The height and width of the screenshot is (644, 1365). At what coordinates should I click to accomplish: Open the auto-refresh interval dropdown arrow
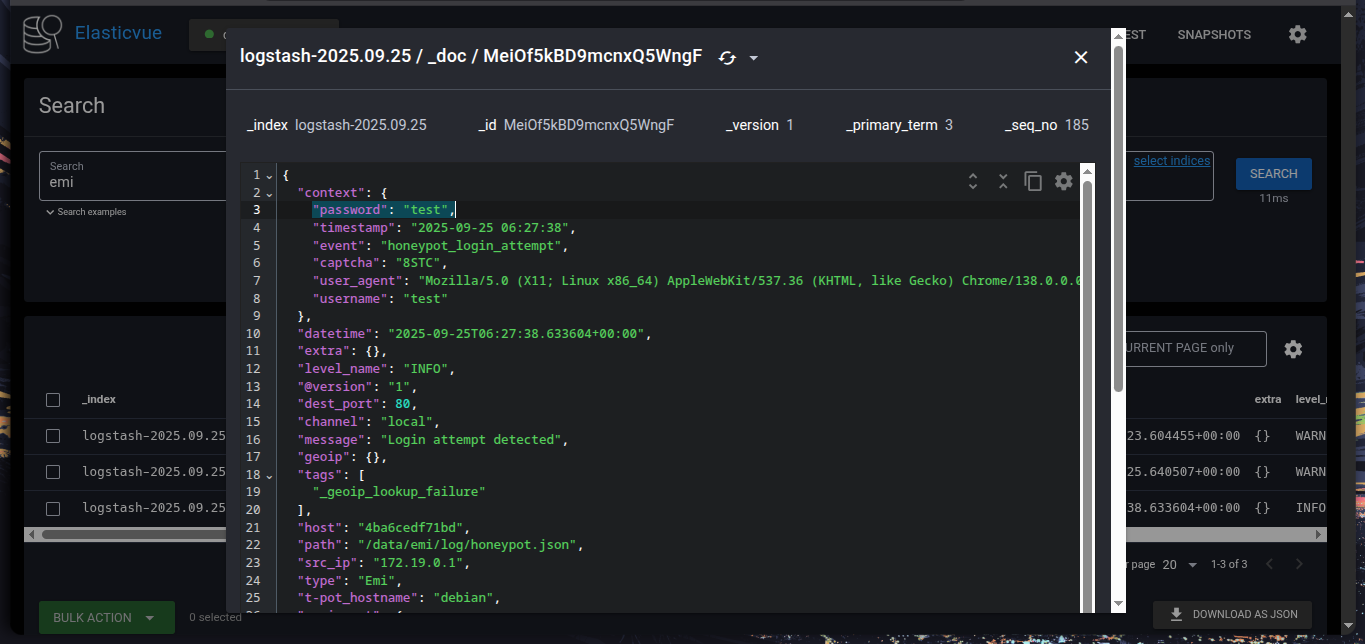754,58
